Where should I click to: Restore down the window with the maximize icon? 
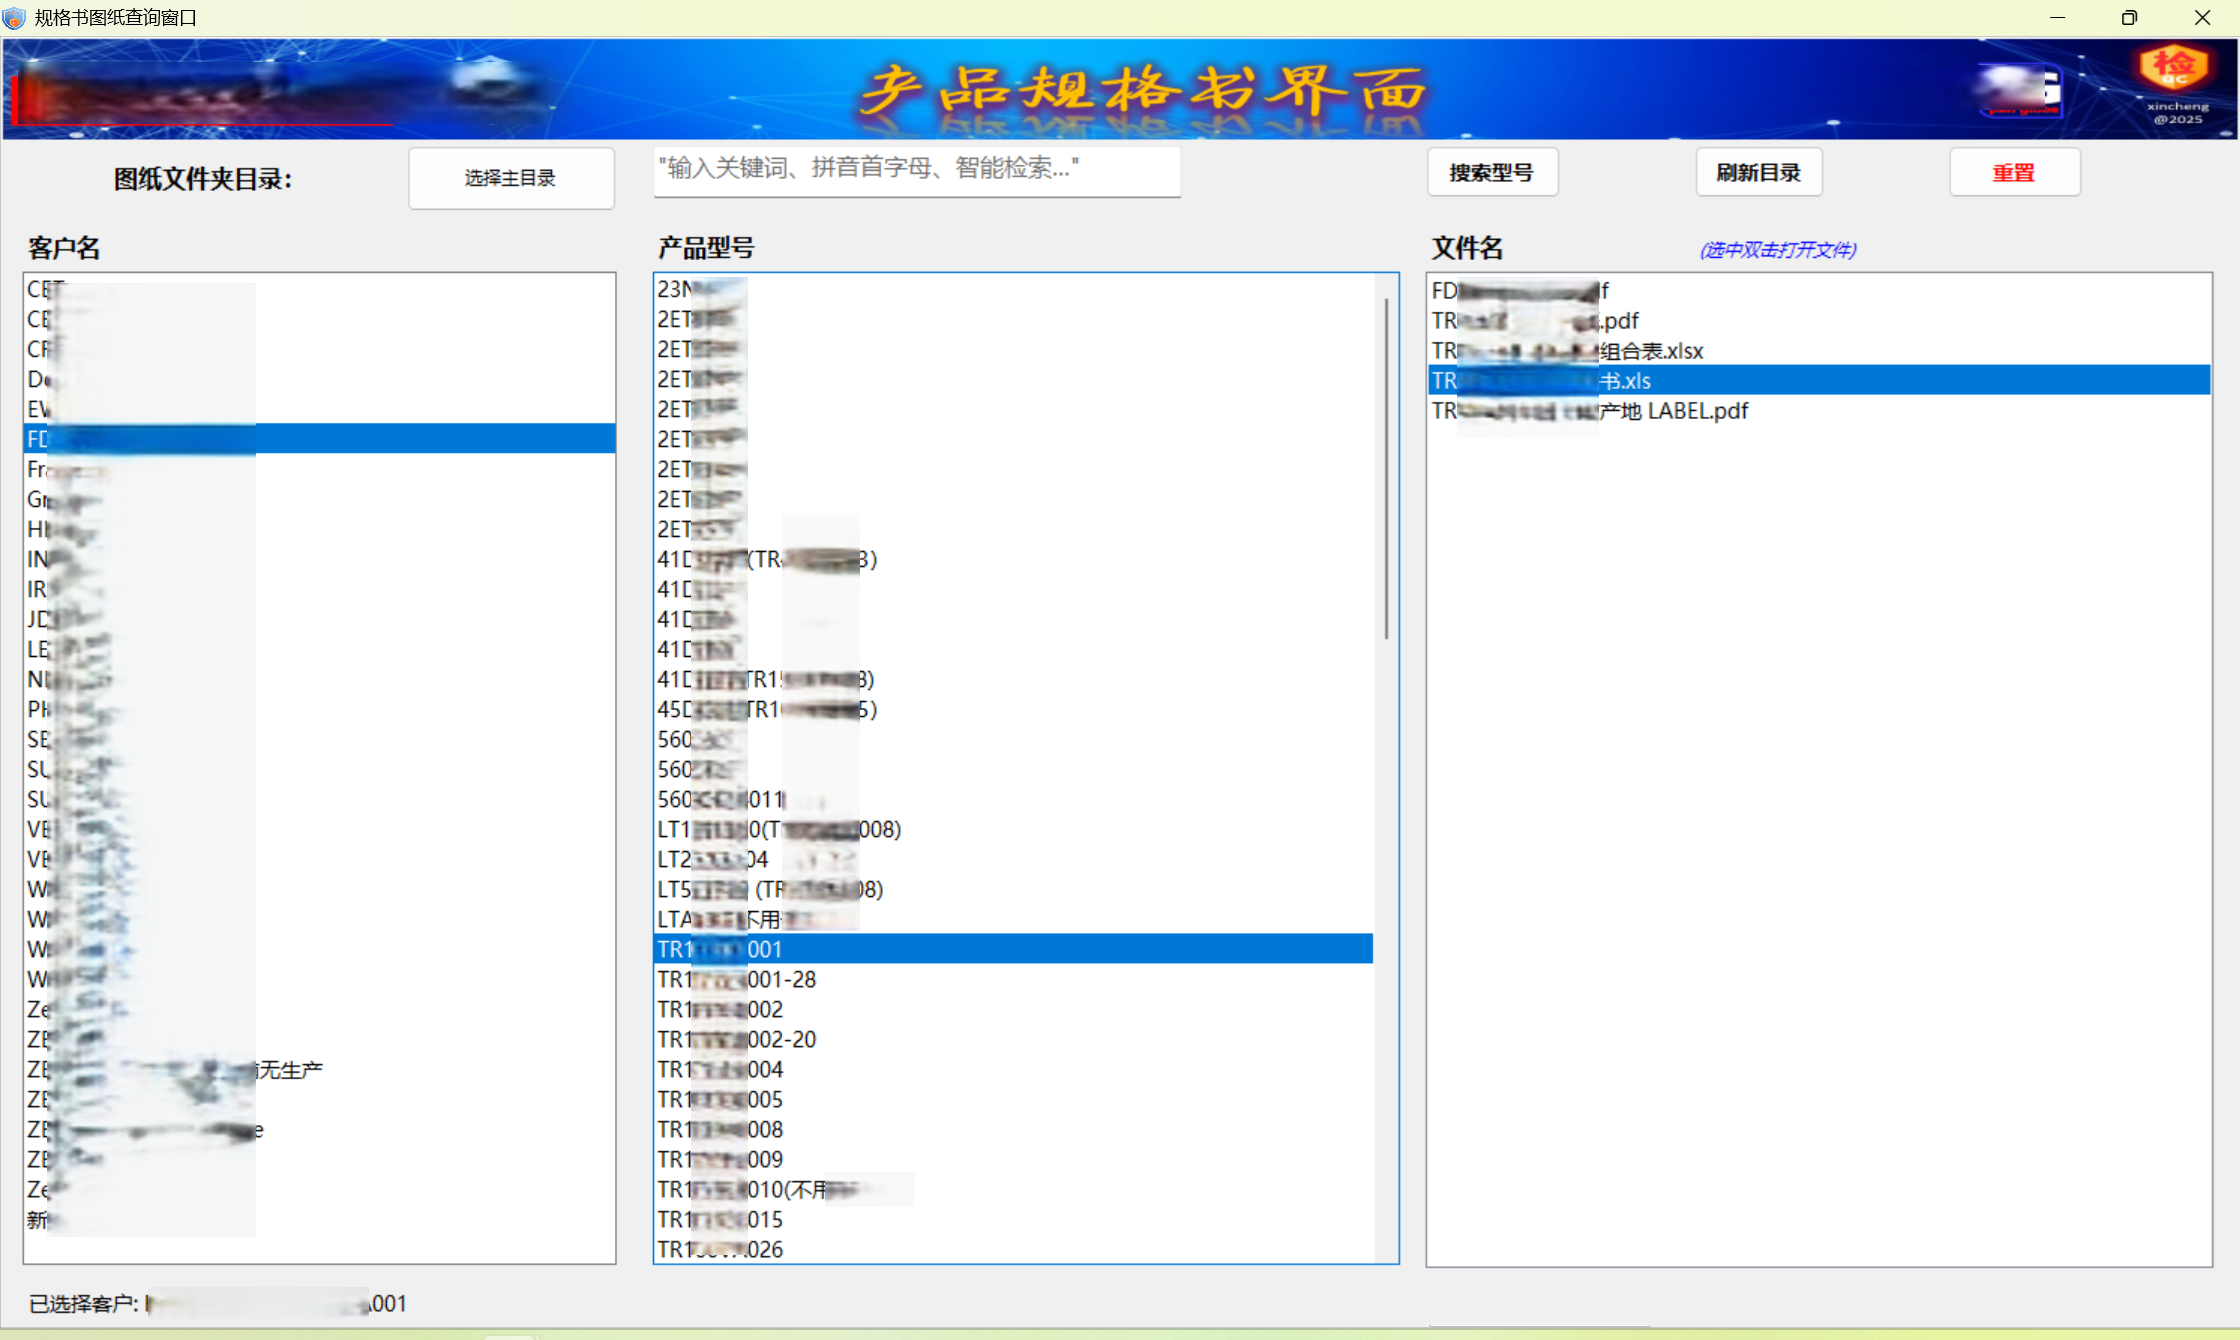tap(2129, 18)
